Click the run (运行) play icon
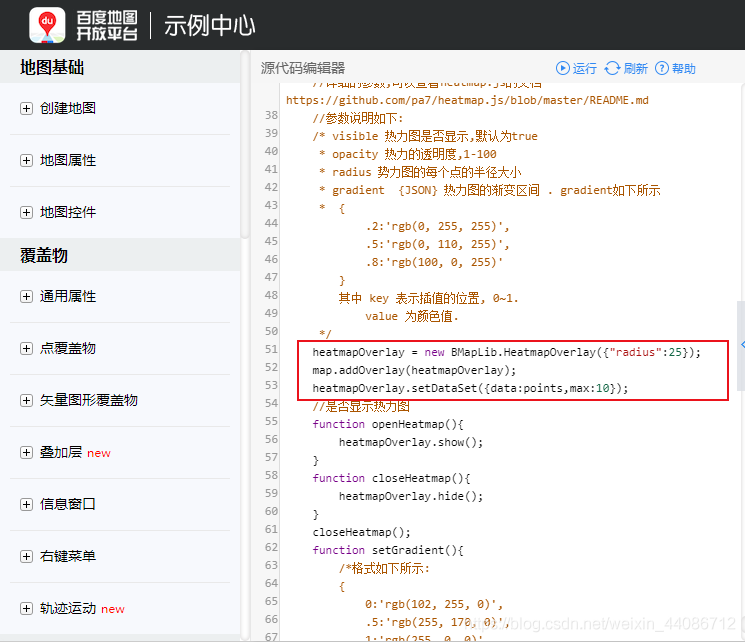745x642 pixels. point(563,68)
